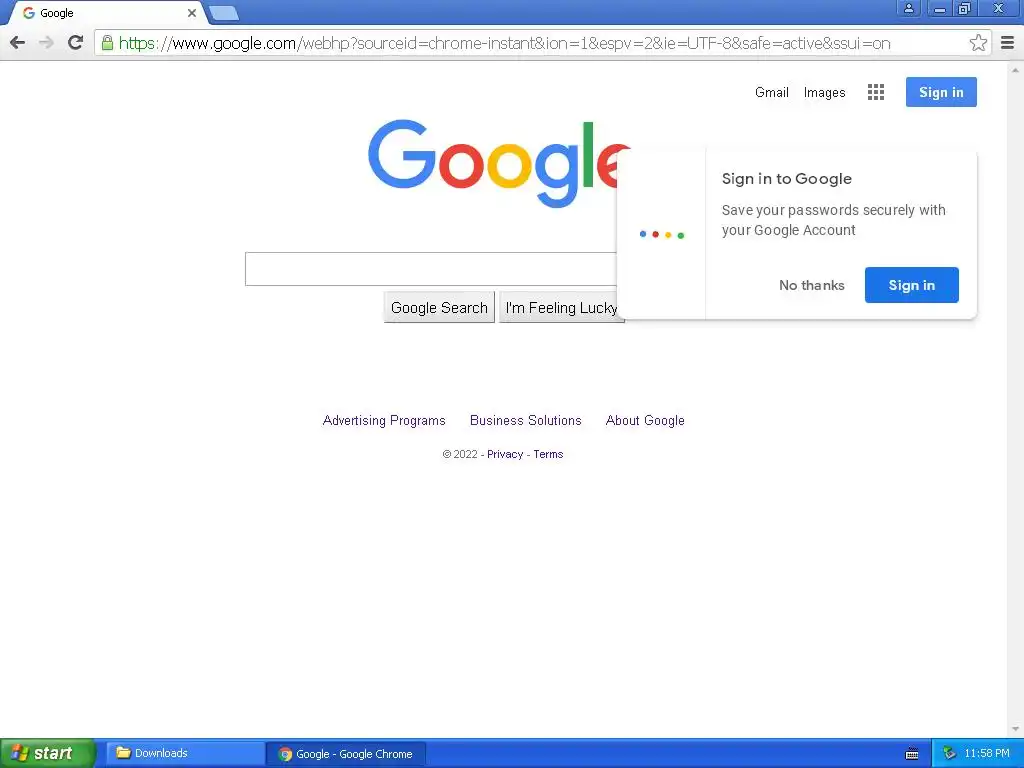Viewport: 1024px width, 768px height.
Task: Select Google Chrome taskbar button
Action: (x=345, y=754)
